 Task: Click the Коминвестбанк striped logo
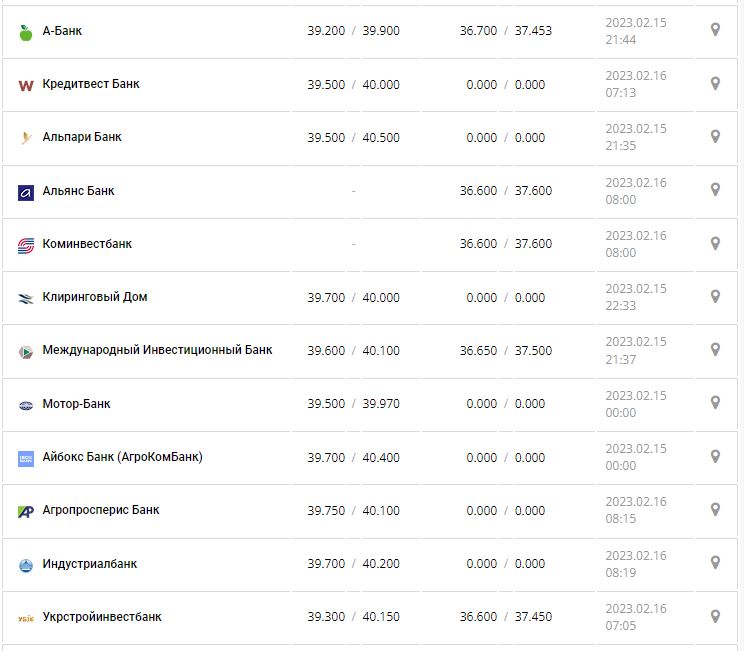26,245
